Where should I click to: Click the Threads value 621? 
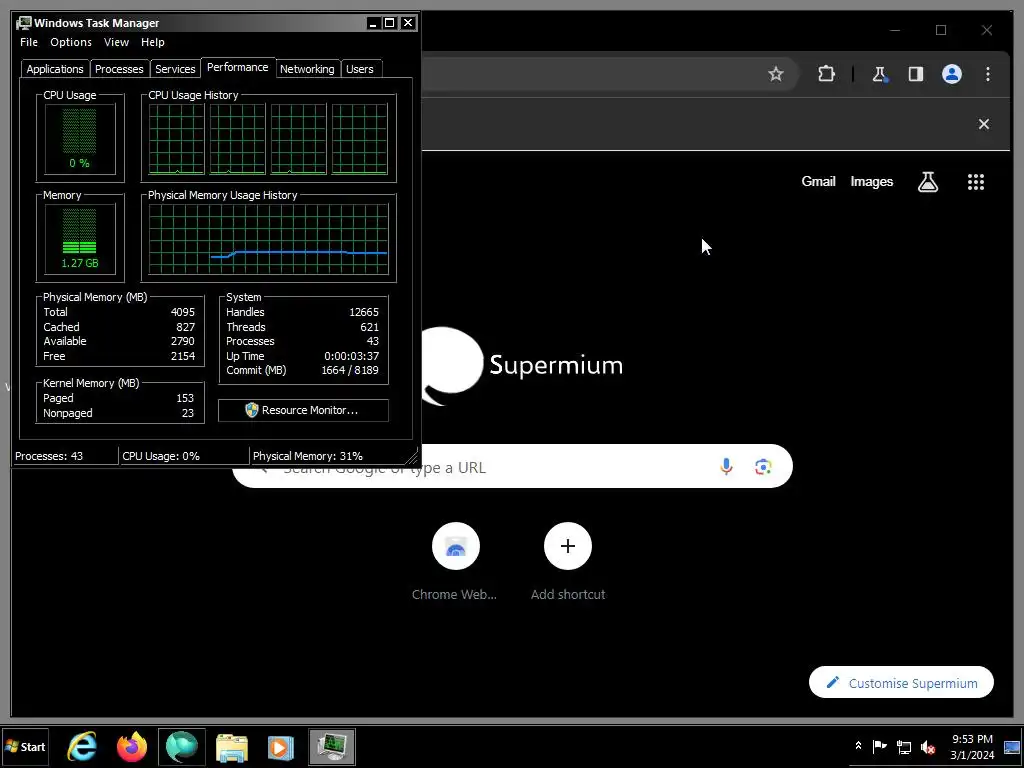[x=369, y=327]
